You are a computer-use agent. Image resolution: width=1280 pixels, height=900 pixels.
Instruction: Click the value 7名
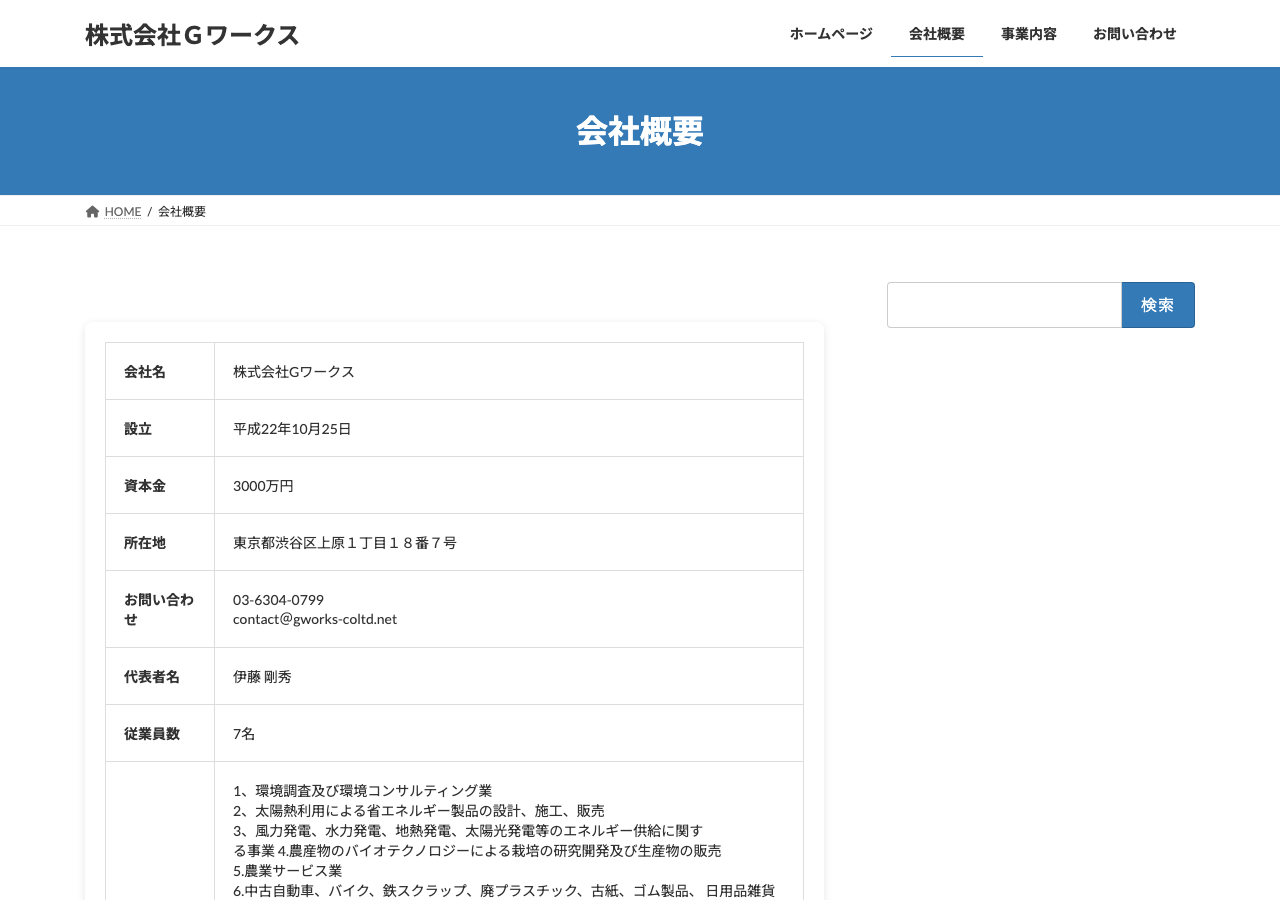point(244,733)
